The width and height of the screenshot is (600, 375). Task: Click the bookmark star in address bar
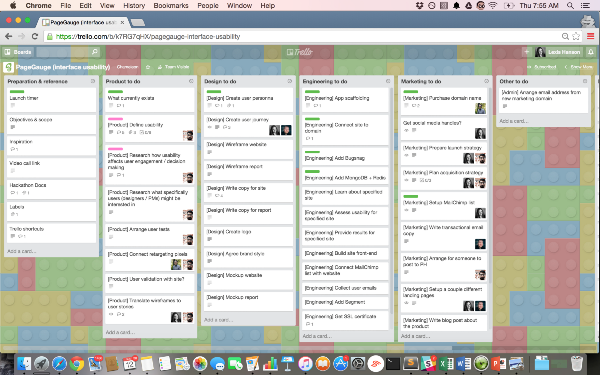click(576, 36)
